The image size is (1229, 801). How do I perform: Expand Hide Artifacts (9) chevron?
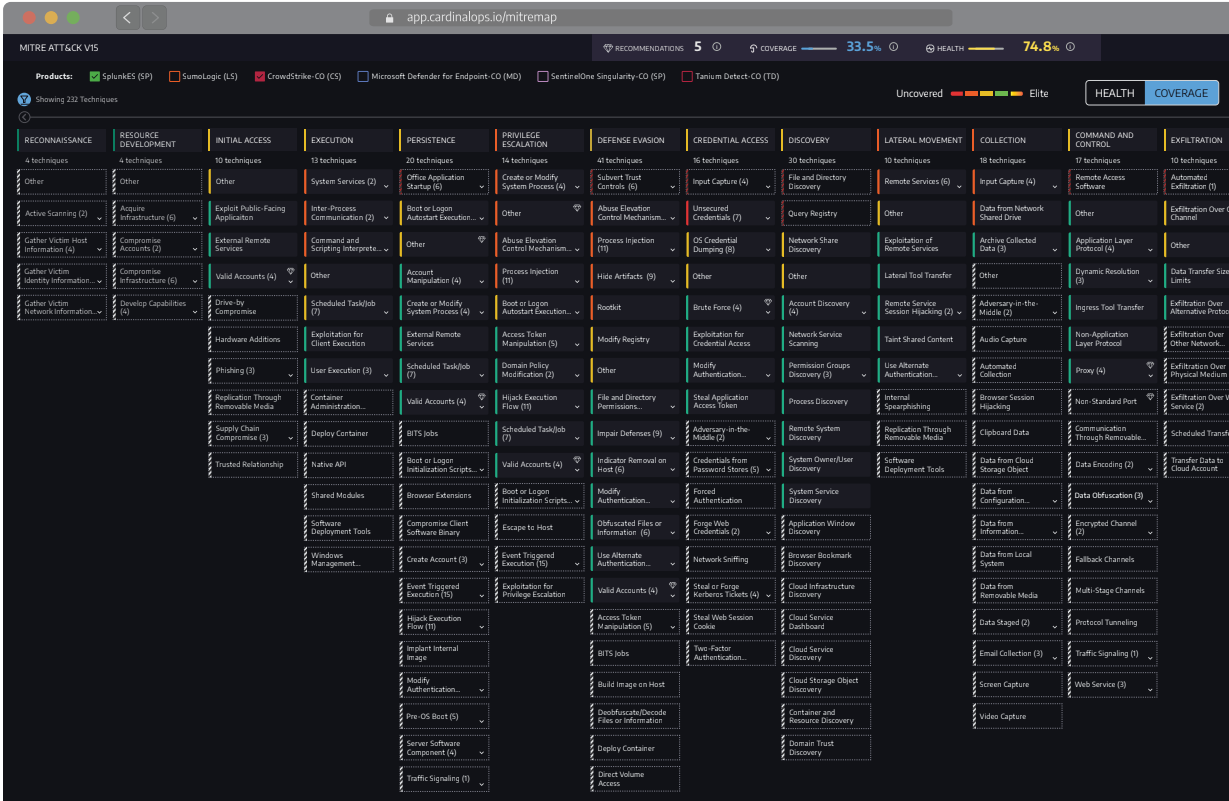673,279
